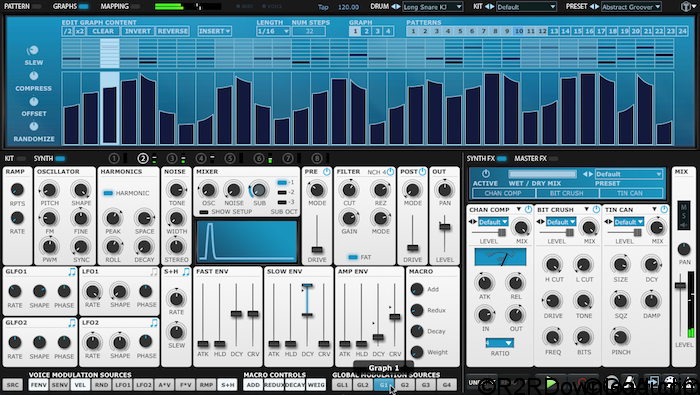Viewport: 700px width, 395px height.
Task: Click the OUT LEVEL slider handle
Action: [445, 226]
